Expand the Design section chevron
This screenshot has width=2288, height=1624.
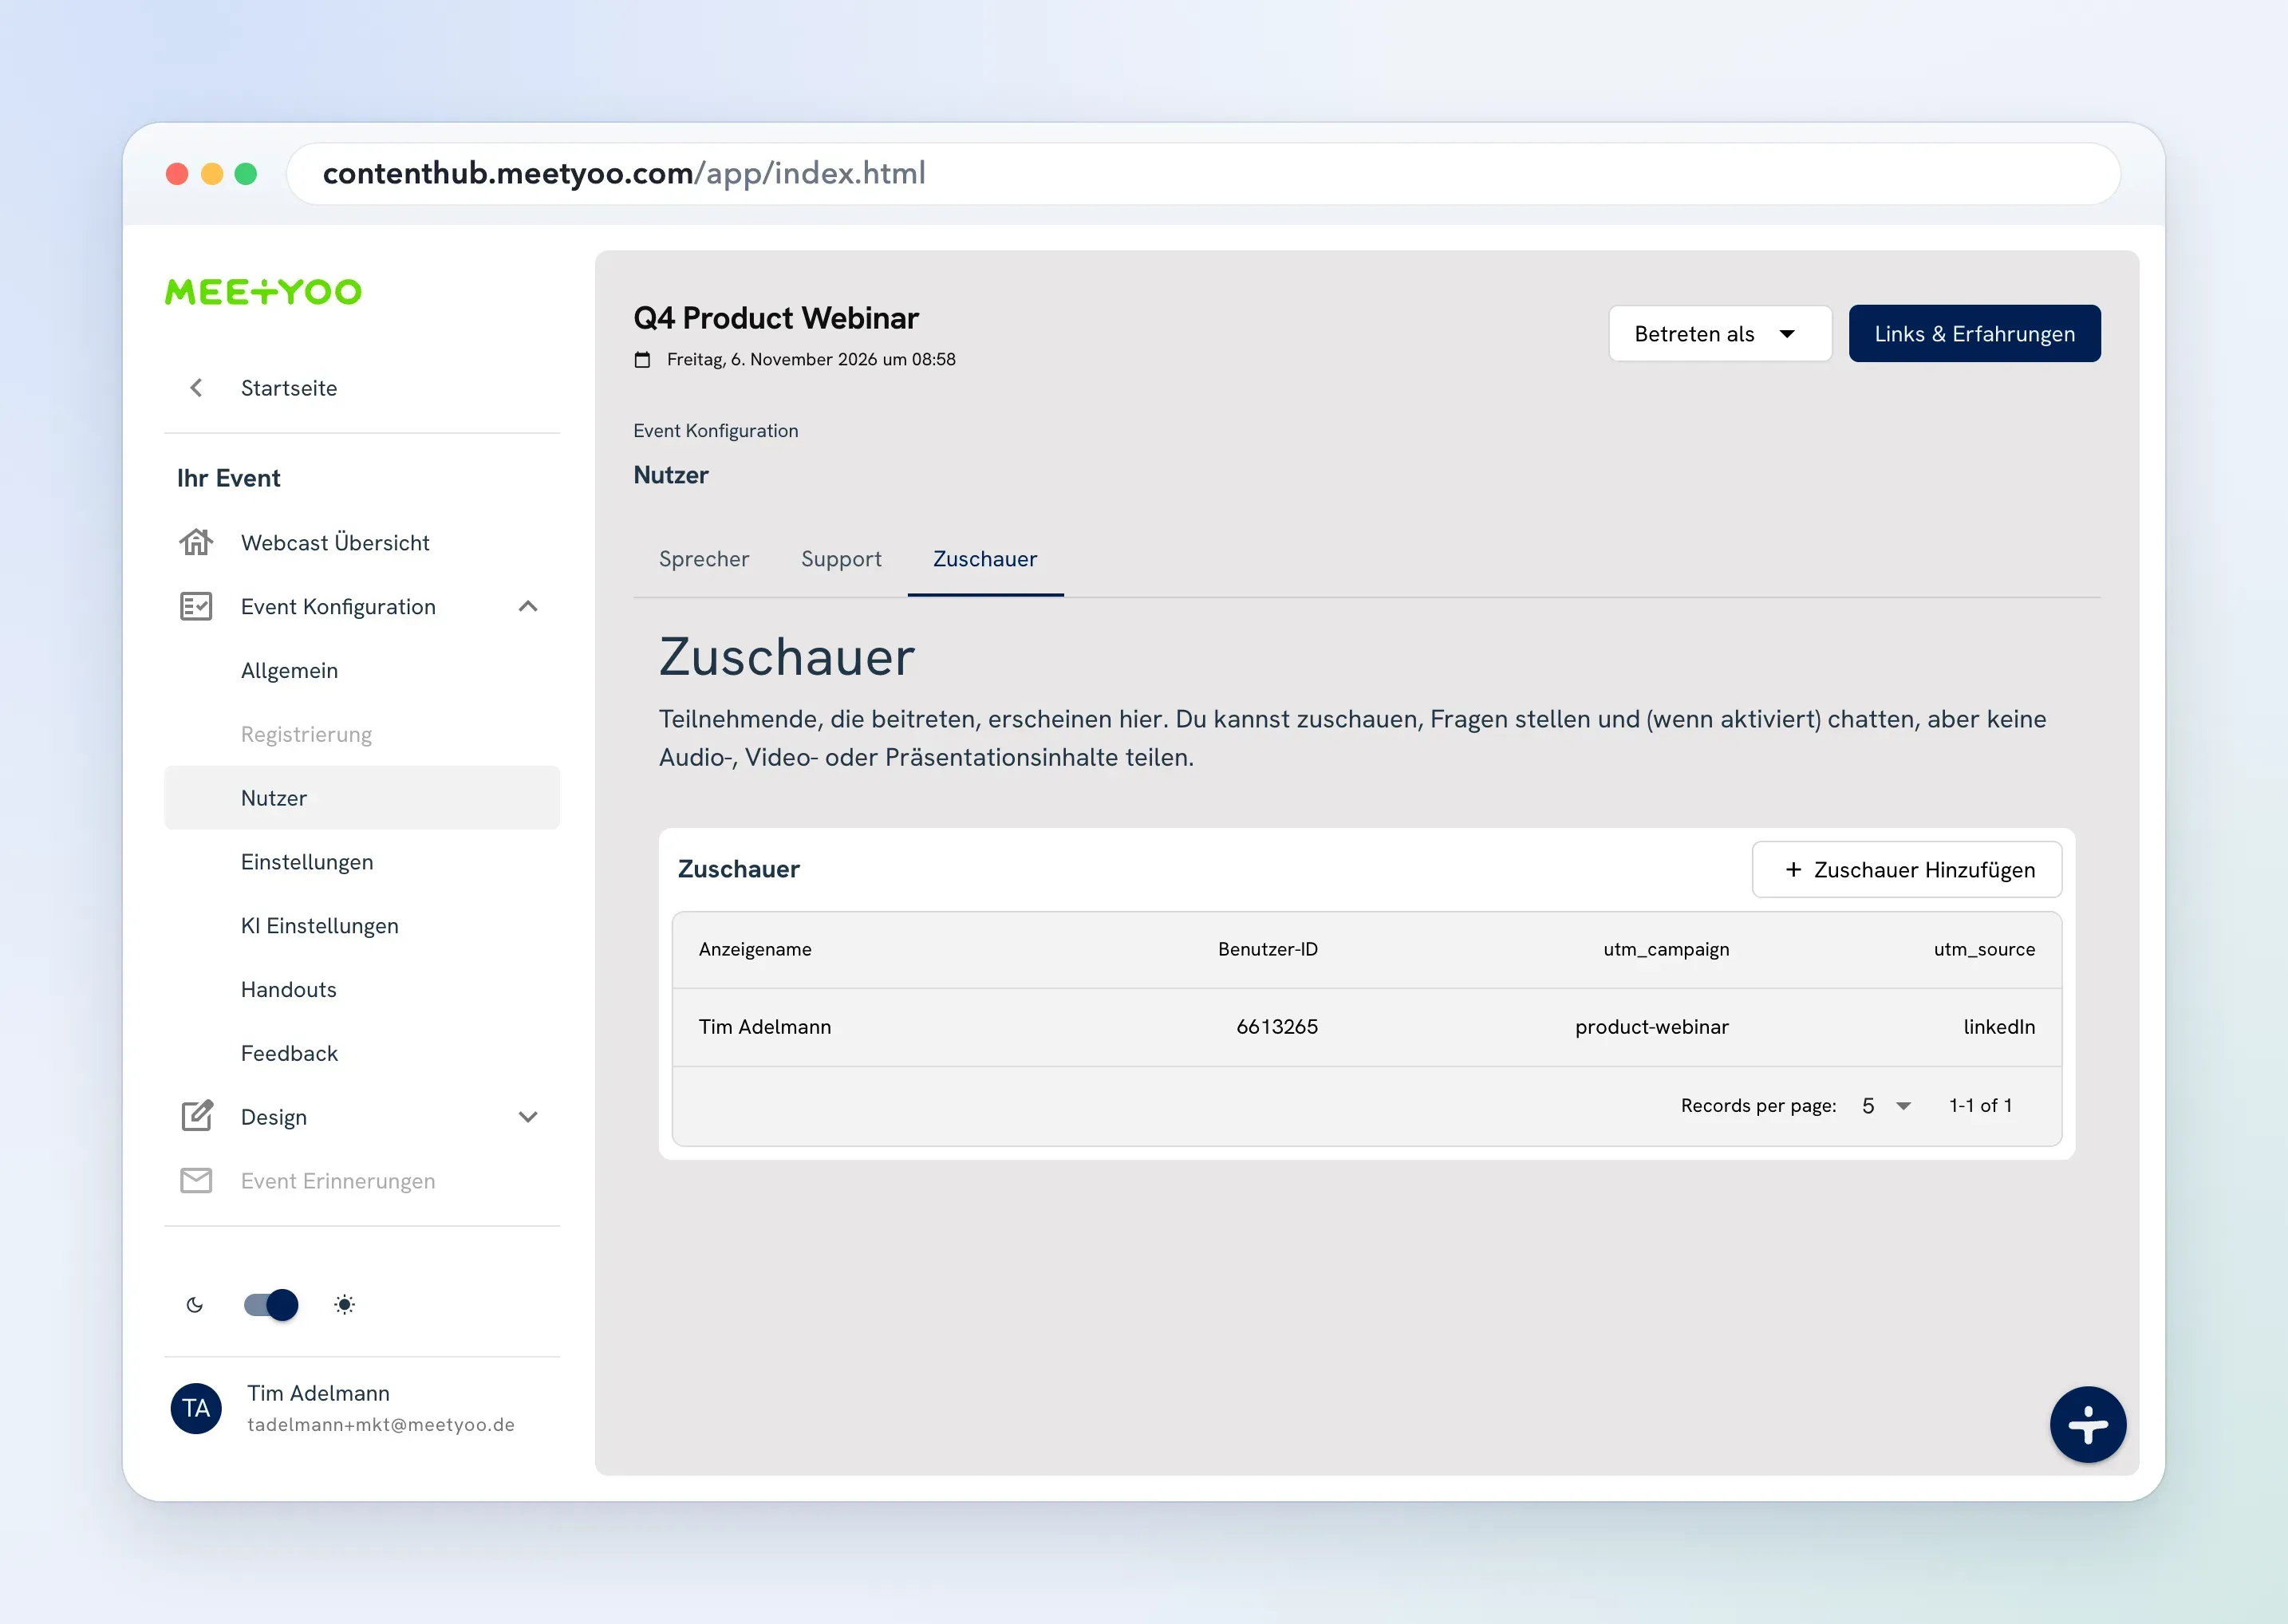(528, 1116)
